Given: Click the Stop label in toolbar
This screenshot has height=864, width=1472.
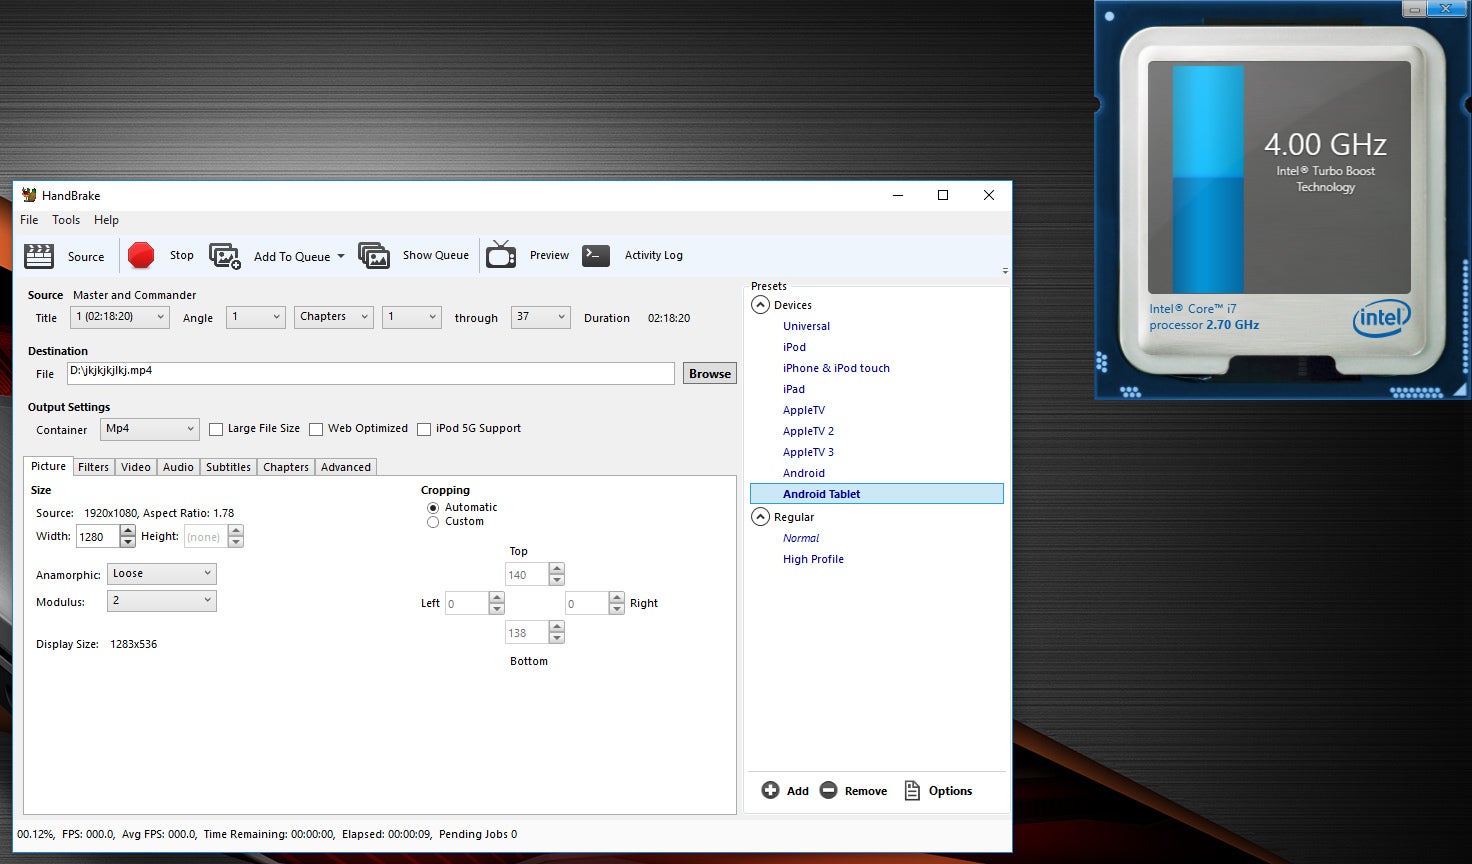Looking at the screenshot, I should tap(182, 255).
